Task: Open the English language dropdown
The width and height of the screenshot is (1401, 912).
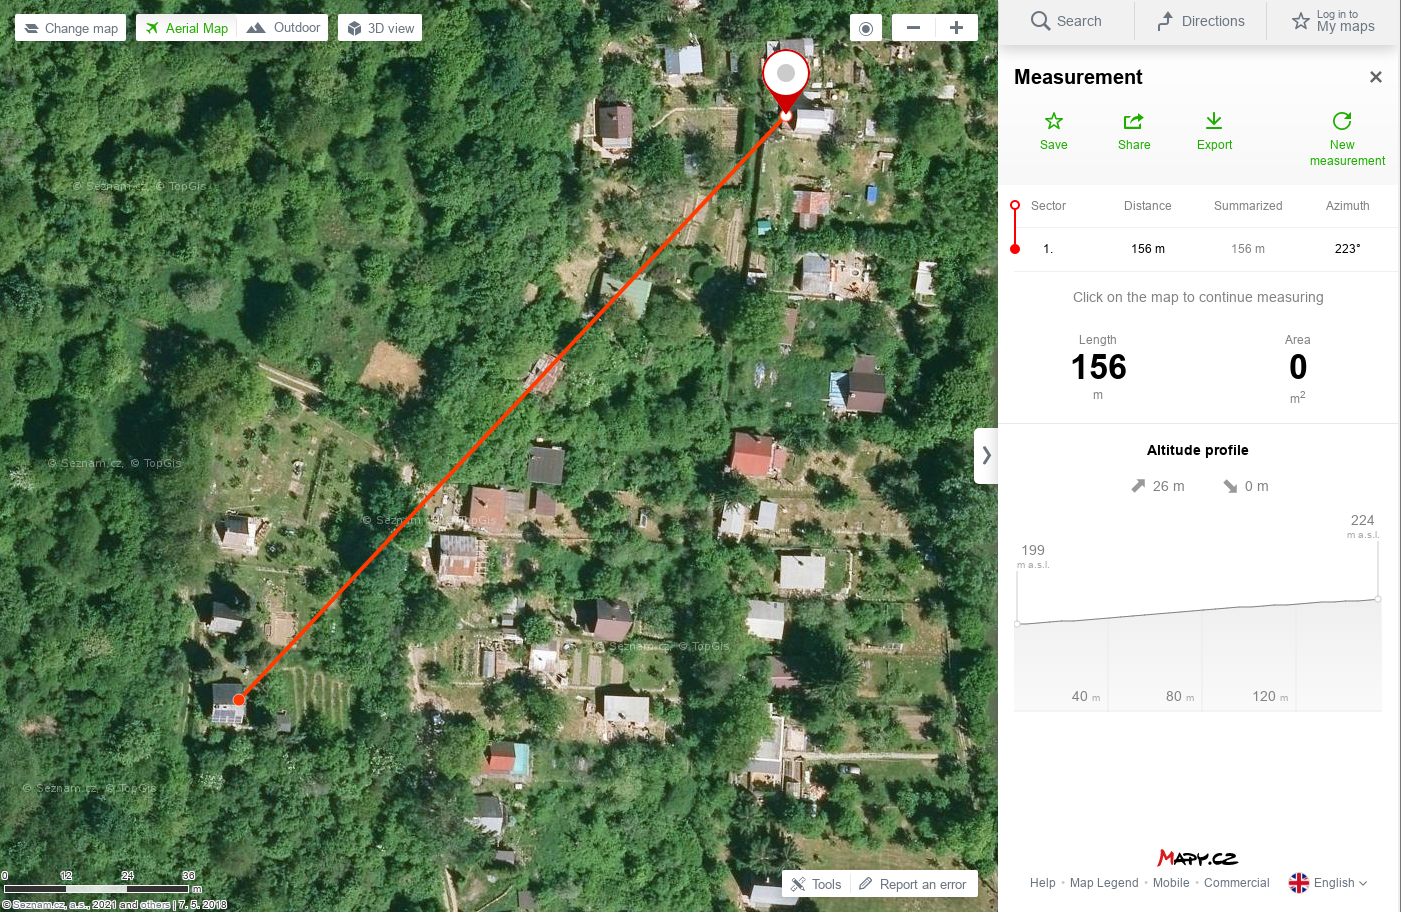Action: click(1328, 883)
